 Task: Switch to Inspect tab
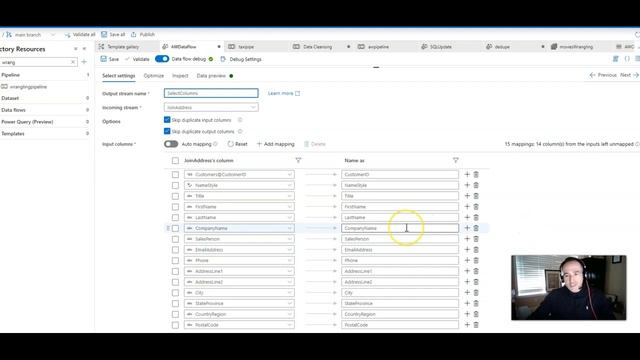(180, 76)
